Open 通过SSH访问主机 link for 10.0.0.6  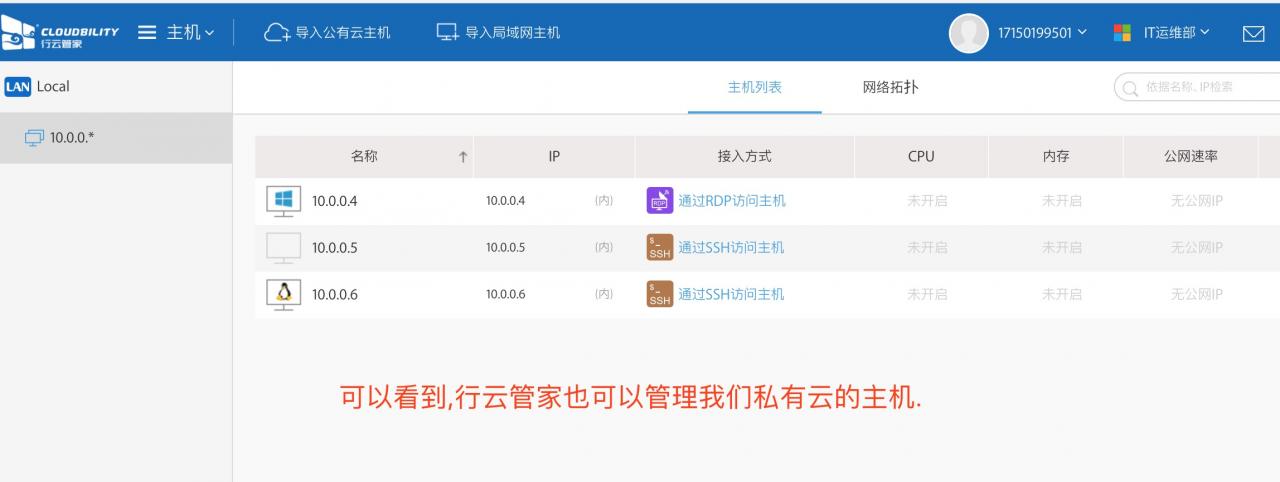(731, 294)
